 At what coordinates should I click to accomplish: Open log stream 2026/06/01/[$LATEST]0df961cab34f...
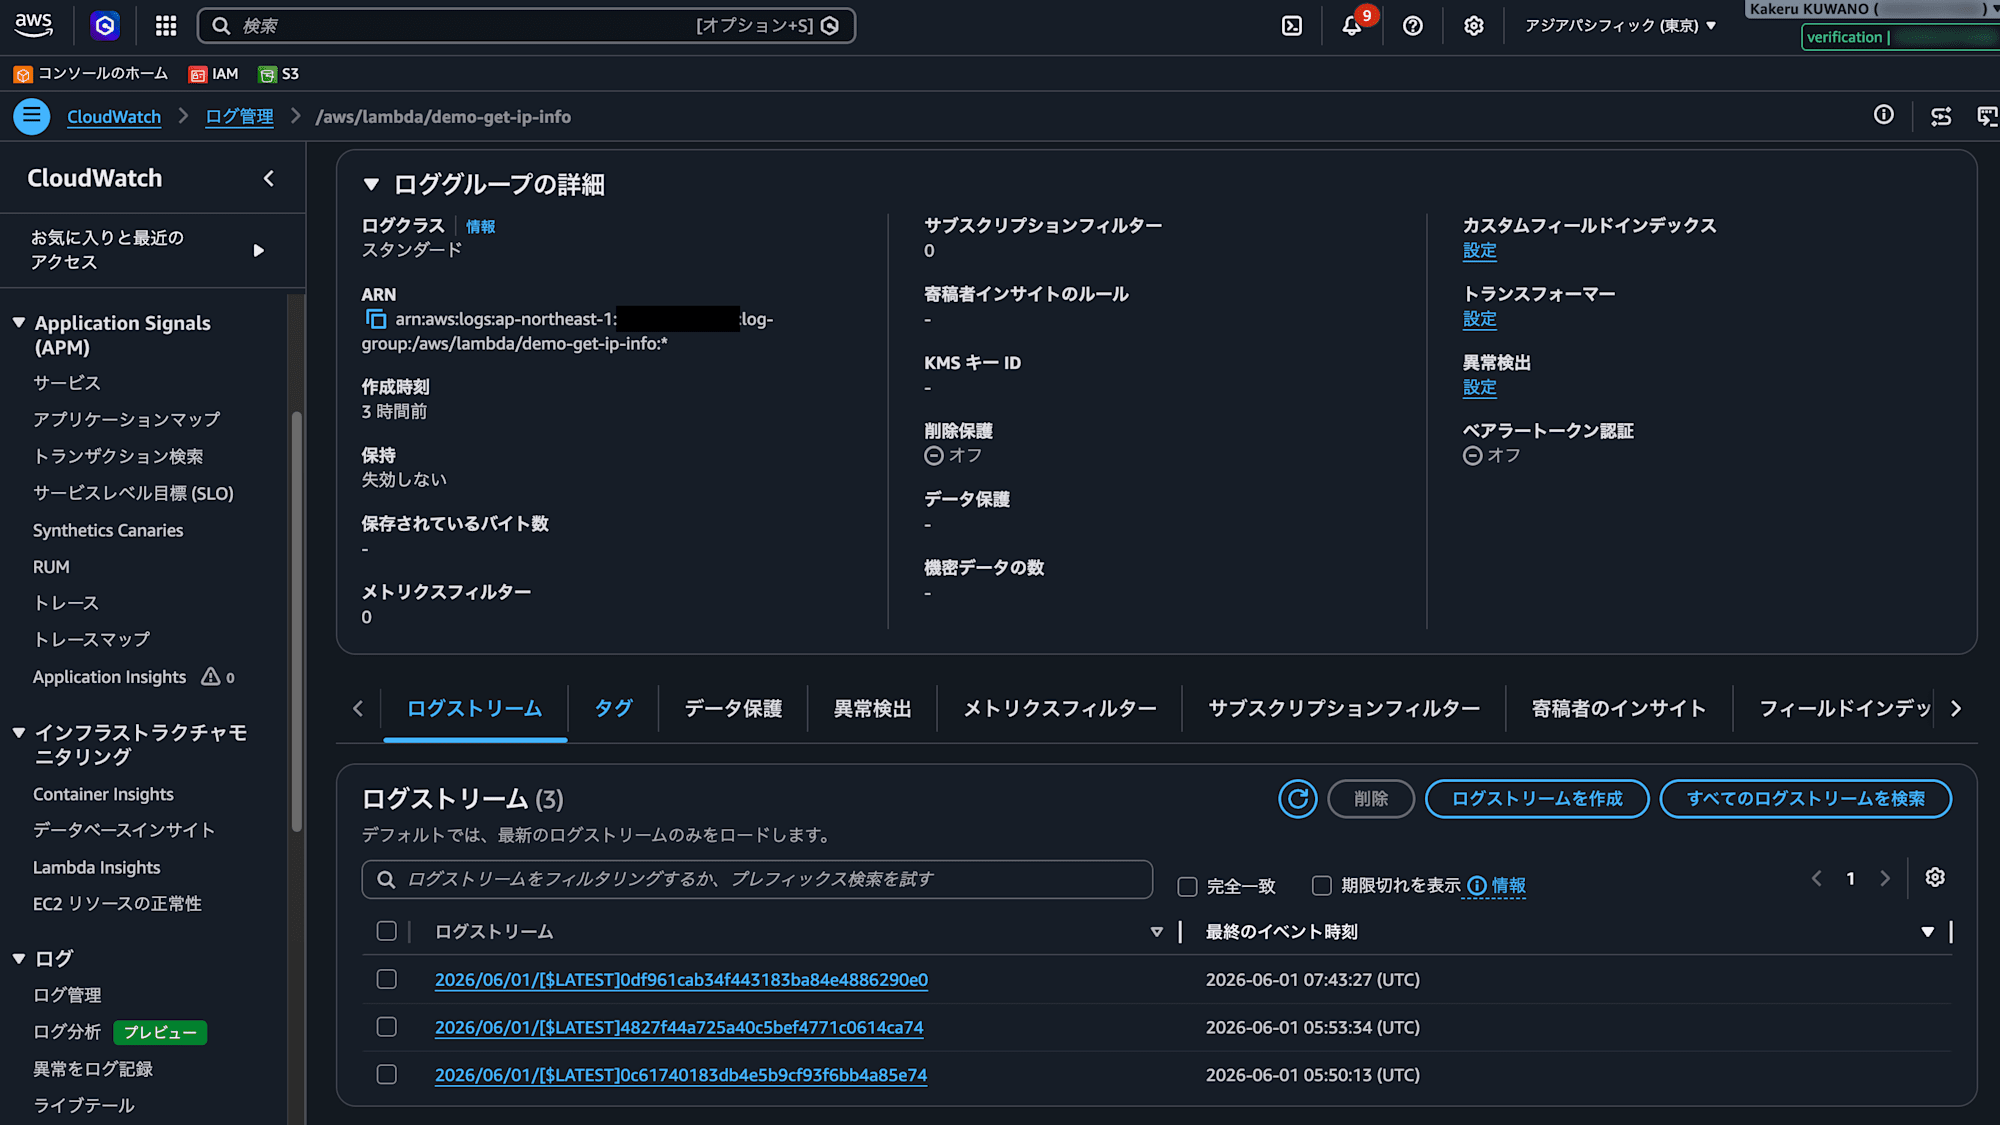pyautogui.click(x=681, y=979)
